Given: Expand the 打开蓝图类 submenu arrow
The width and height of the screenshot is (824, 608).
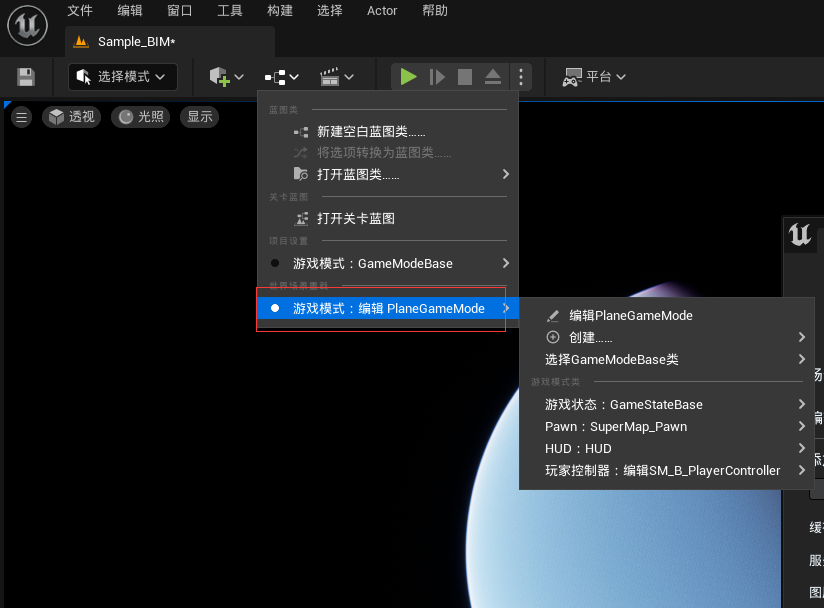Looking at the screenshot, I should (x=506, y=174).
